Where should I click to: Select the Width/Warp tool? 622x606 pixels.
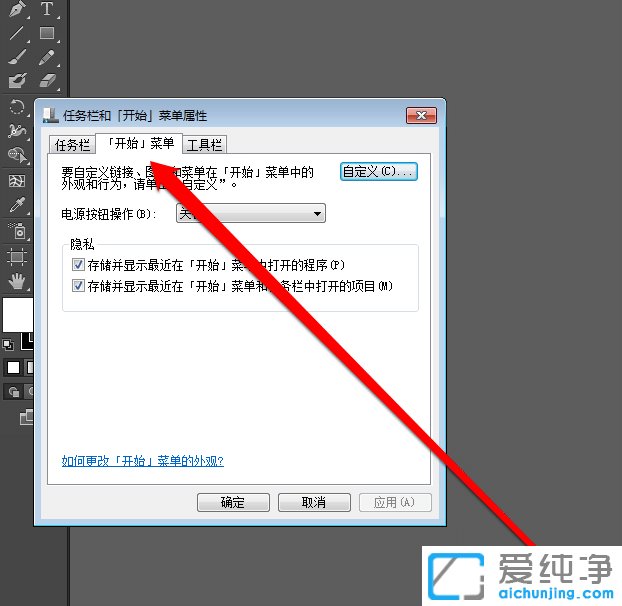pyautogui.click(x=17, y=130)
